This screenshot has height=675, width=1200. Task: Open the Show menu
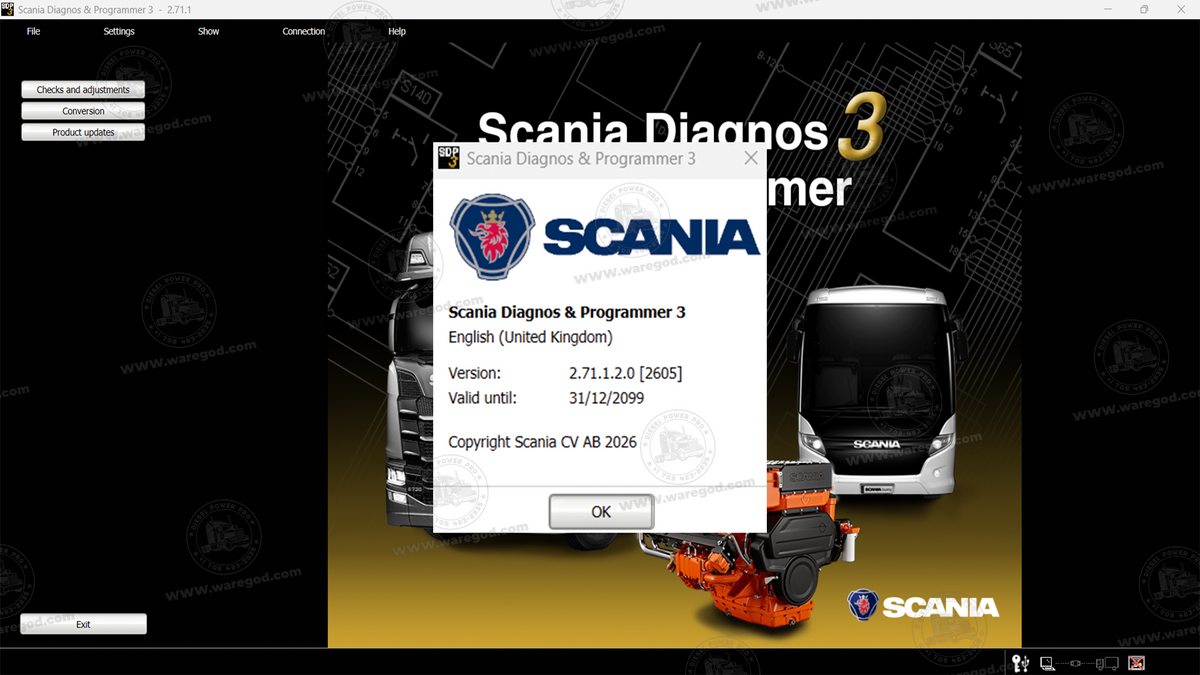(x=208, y=31)
